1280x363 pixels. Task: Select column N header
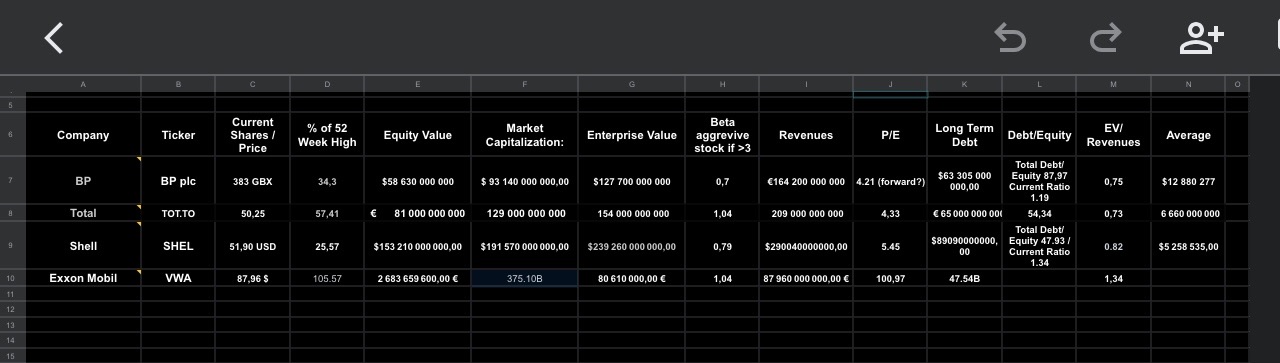point(1188,85)
